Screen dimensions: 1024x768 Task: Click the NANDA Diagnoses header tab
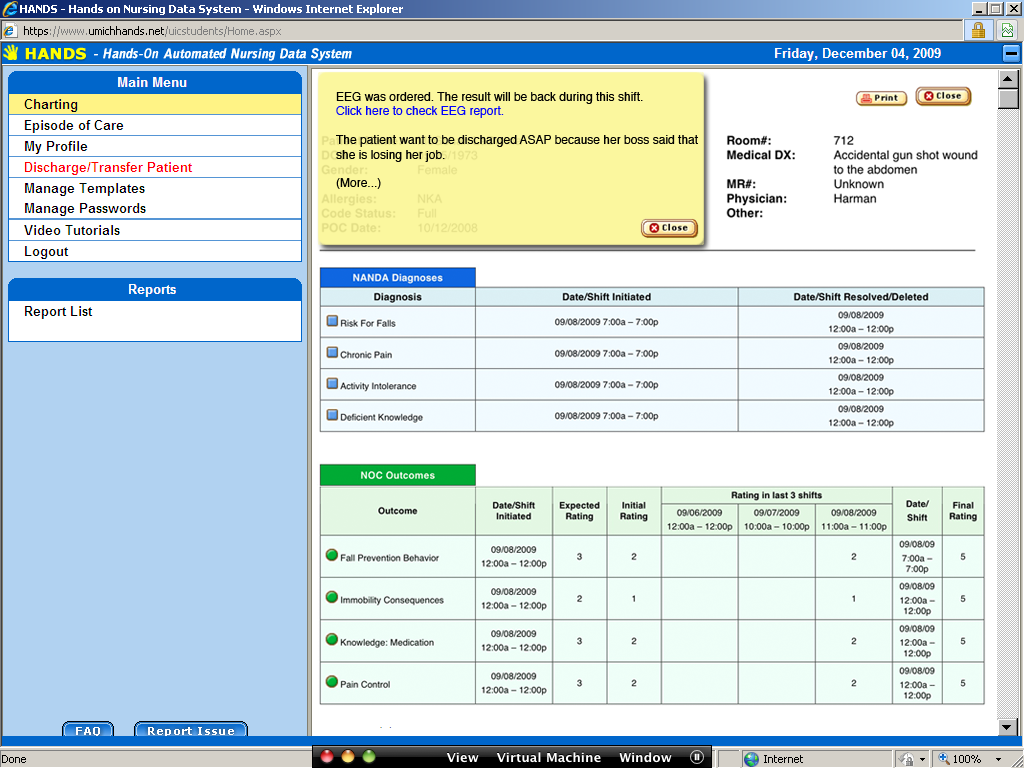tap(398, 278)
